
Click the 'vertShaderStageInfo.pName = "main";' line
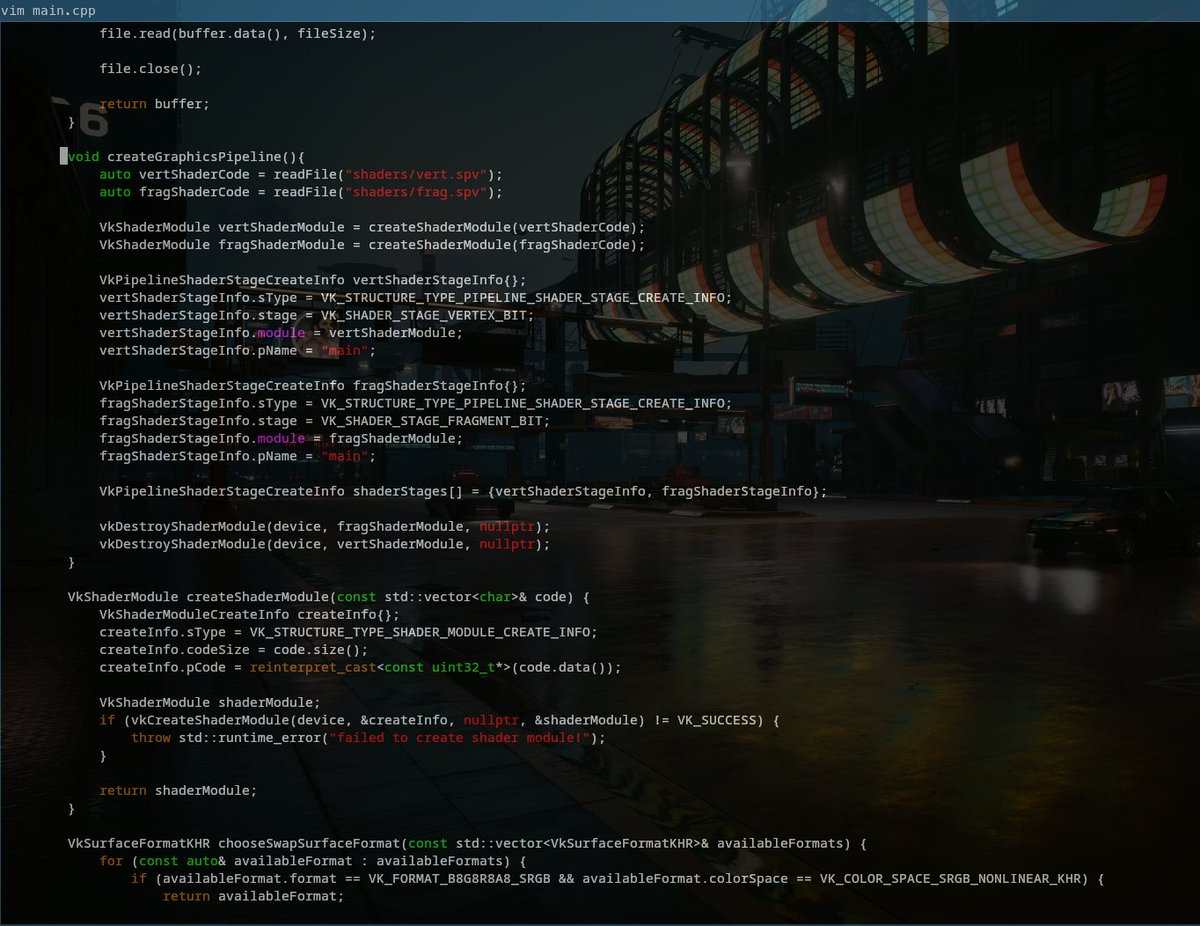pos(238,351)
